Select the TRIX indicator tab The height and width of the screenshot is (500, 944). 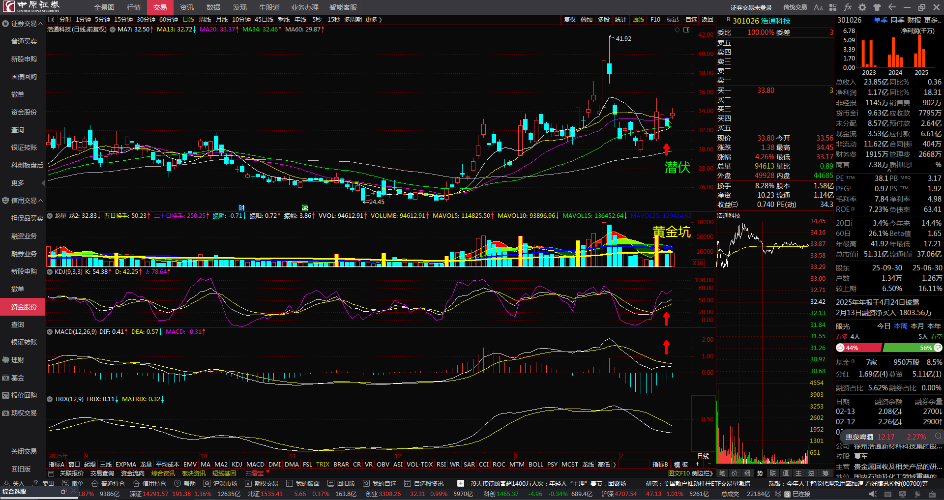pyautogui.click(x=323, y=465)
